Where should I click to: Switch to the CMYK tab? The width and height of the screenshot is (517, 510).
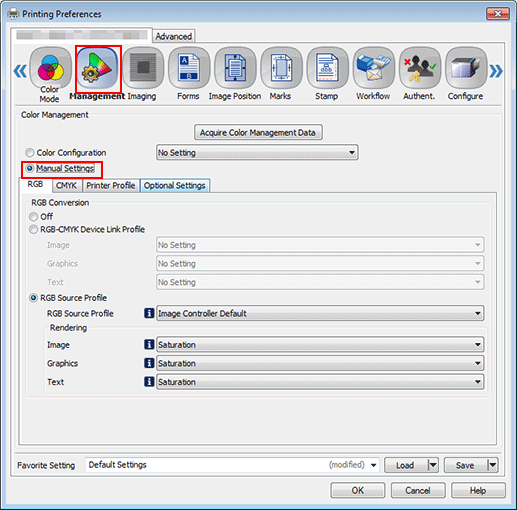tap(66, 186)
